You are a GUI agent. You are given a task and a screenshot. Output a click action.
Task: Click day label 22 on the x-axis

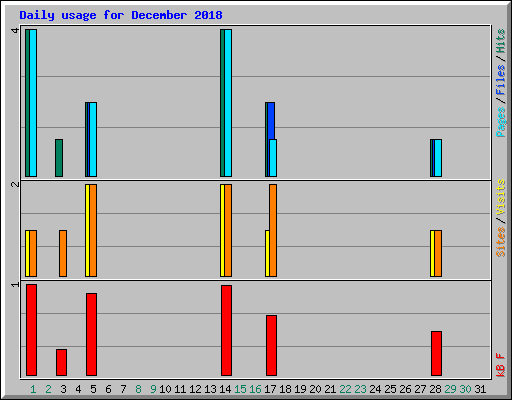[345, 389]
